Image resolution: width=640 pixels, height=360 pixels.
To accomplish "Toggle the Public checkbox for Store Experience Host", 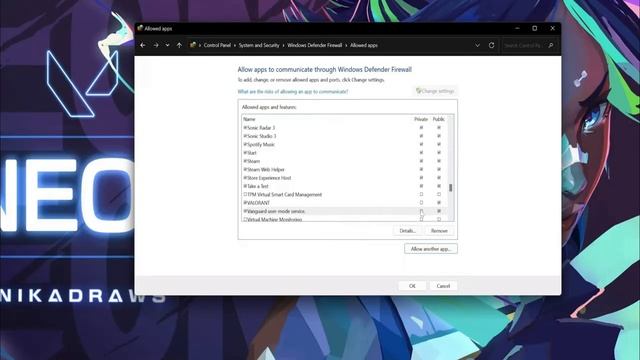I will coord(439,178).
